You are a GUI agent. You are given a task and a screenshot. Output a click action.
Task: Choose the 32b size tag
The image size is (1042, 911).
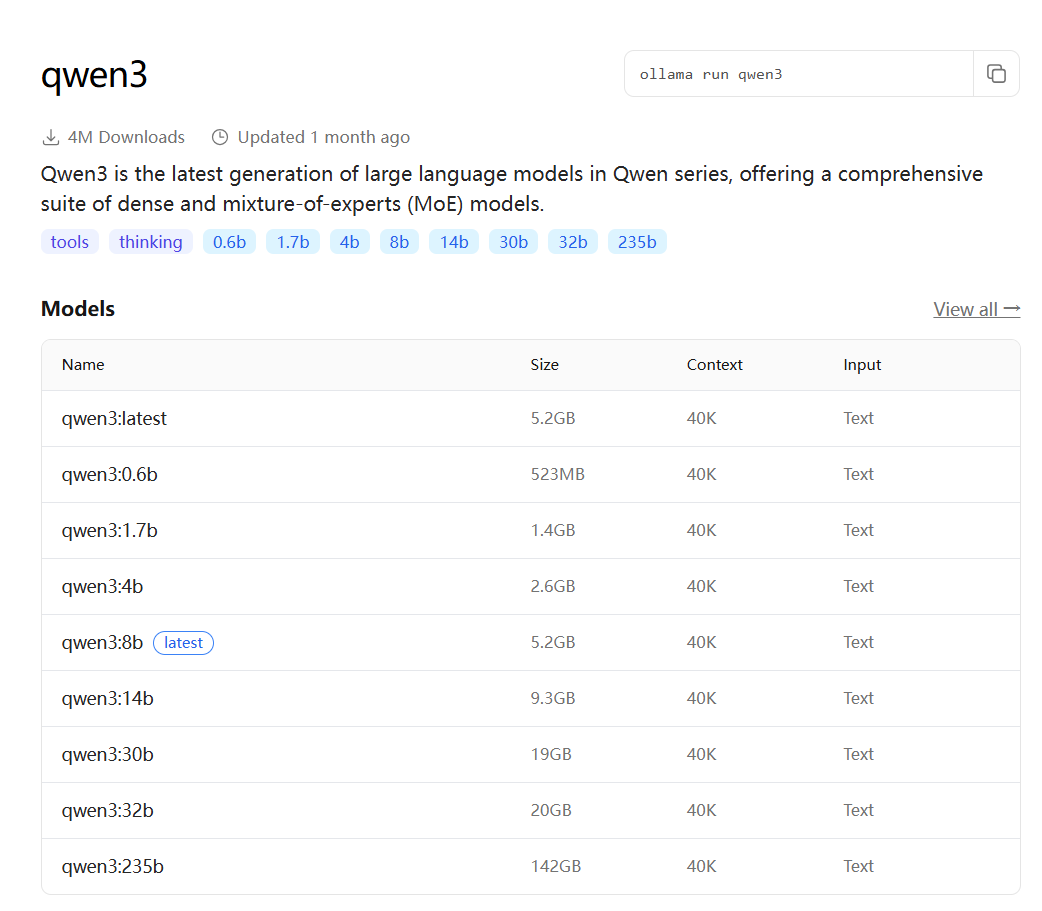pos(573,242)
